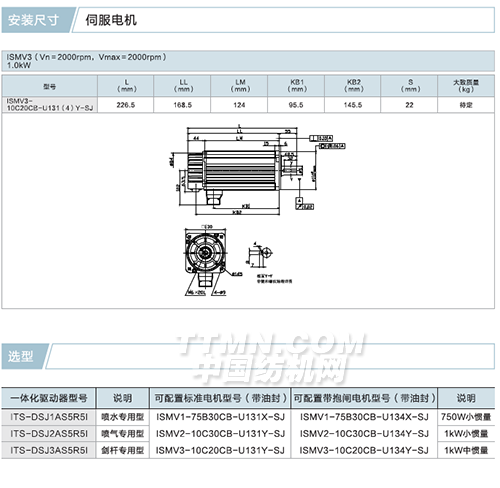
Task: Click the ISMV3 Vn=2000rpm spec banner
Action: pyautogui.click(x=248, y=61)
